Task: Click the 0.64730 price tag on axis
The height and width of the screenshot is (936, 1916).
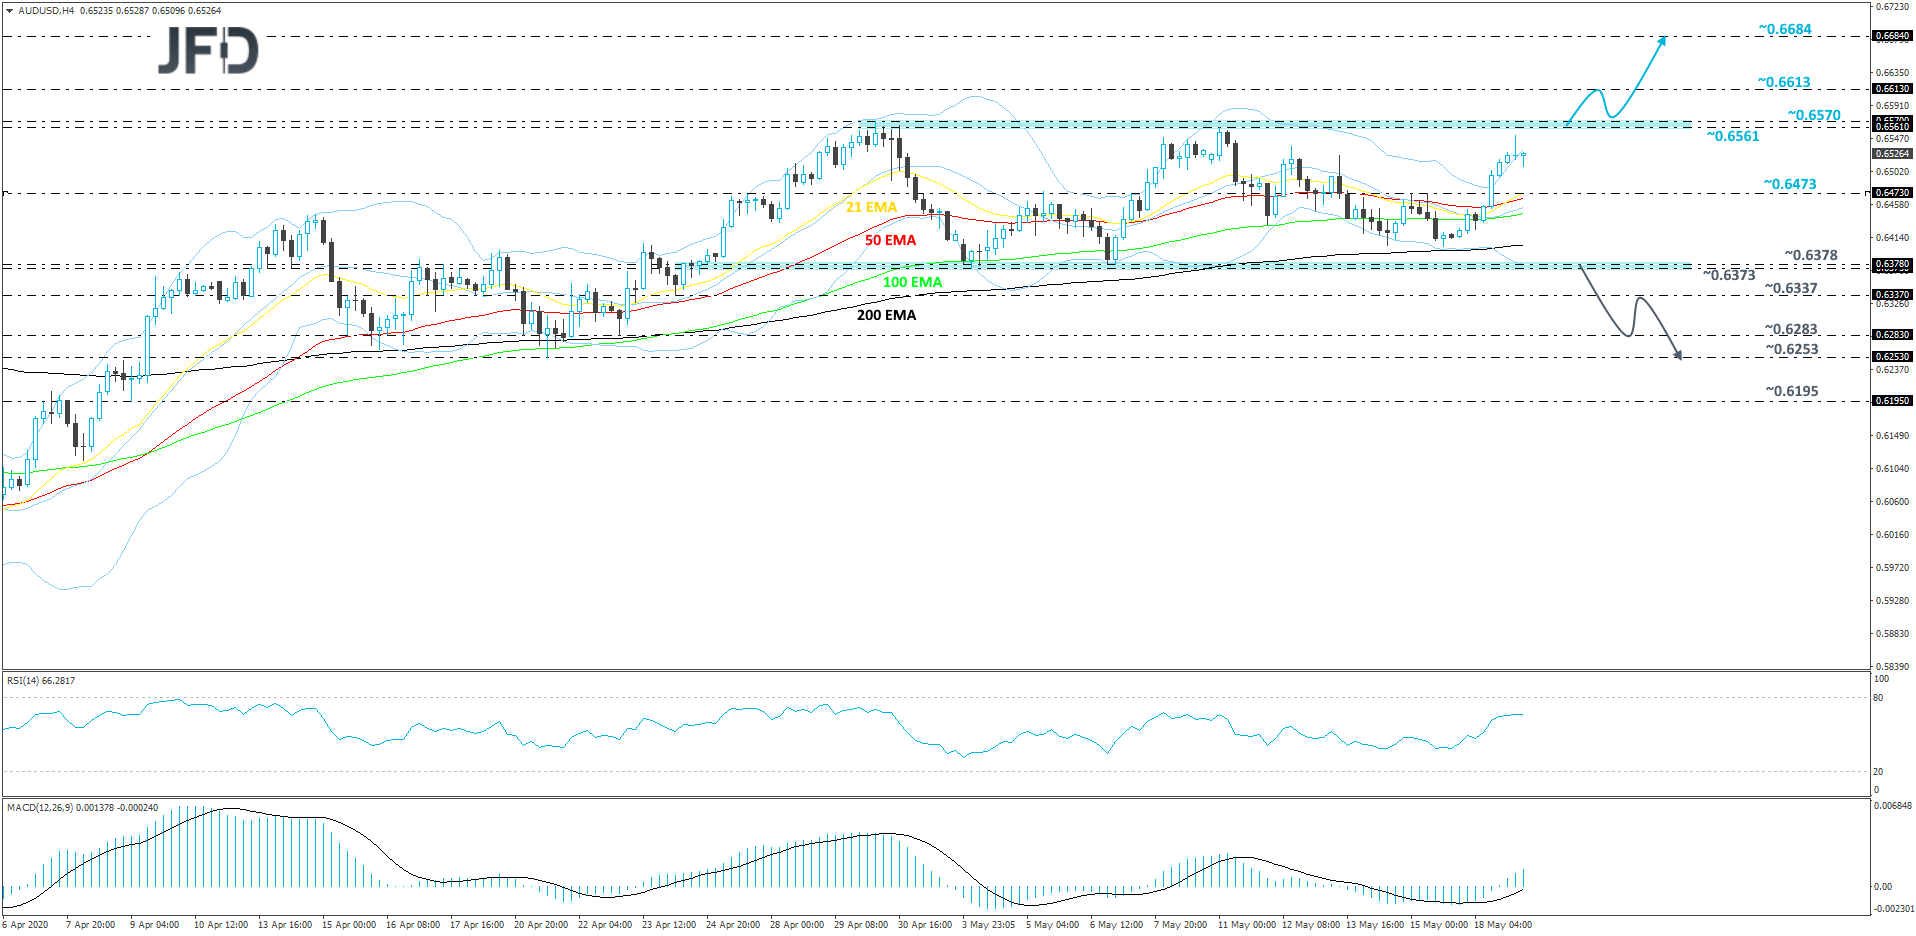Action: (x=1892, y=193)
